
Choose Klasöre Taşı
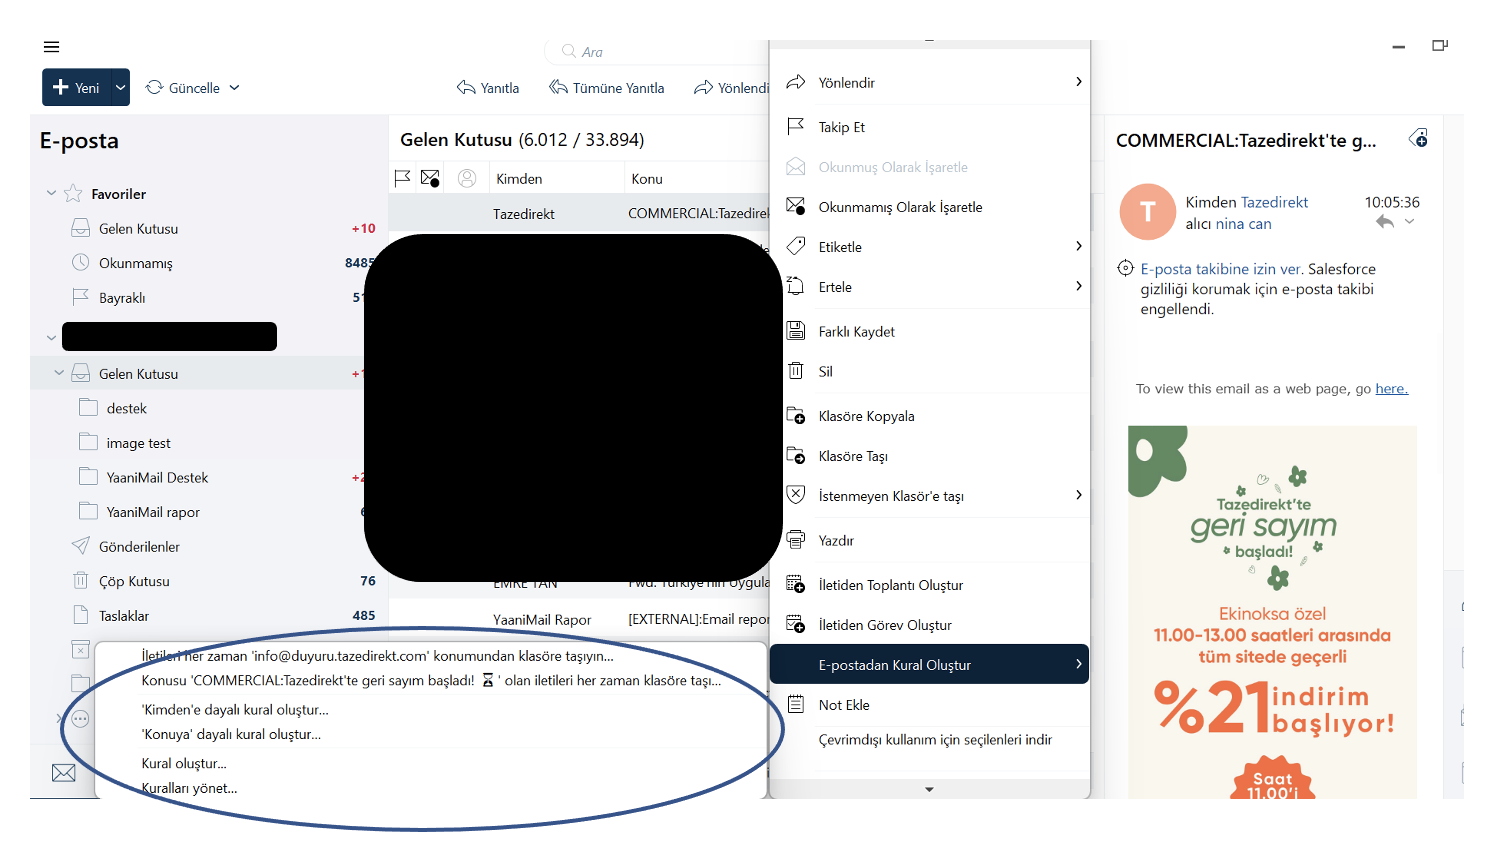930,456
